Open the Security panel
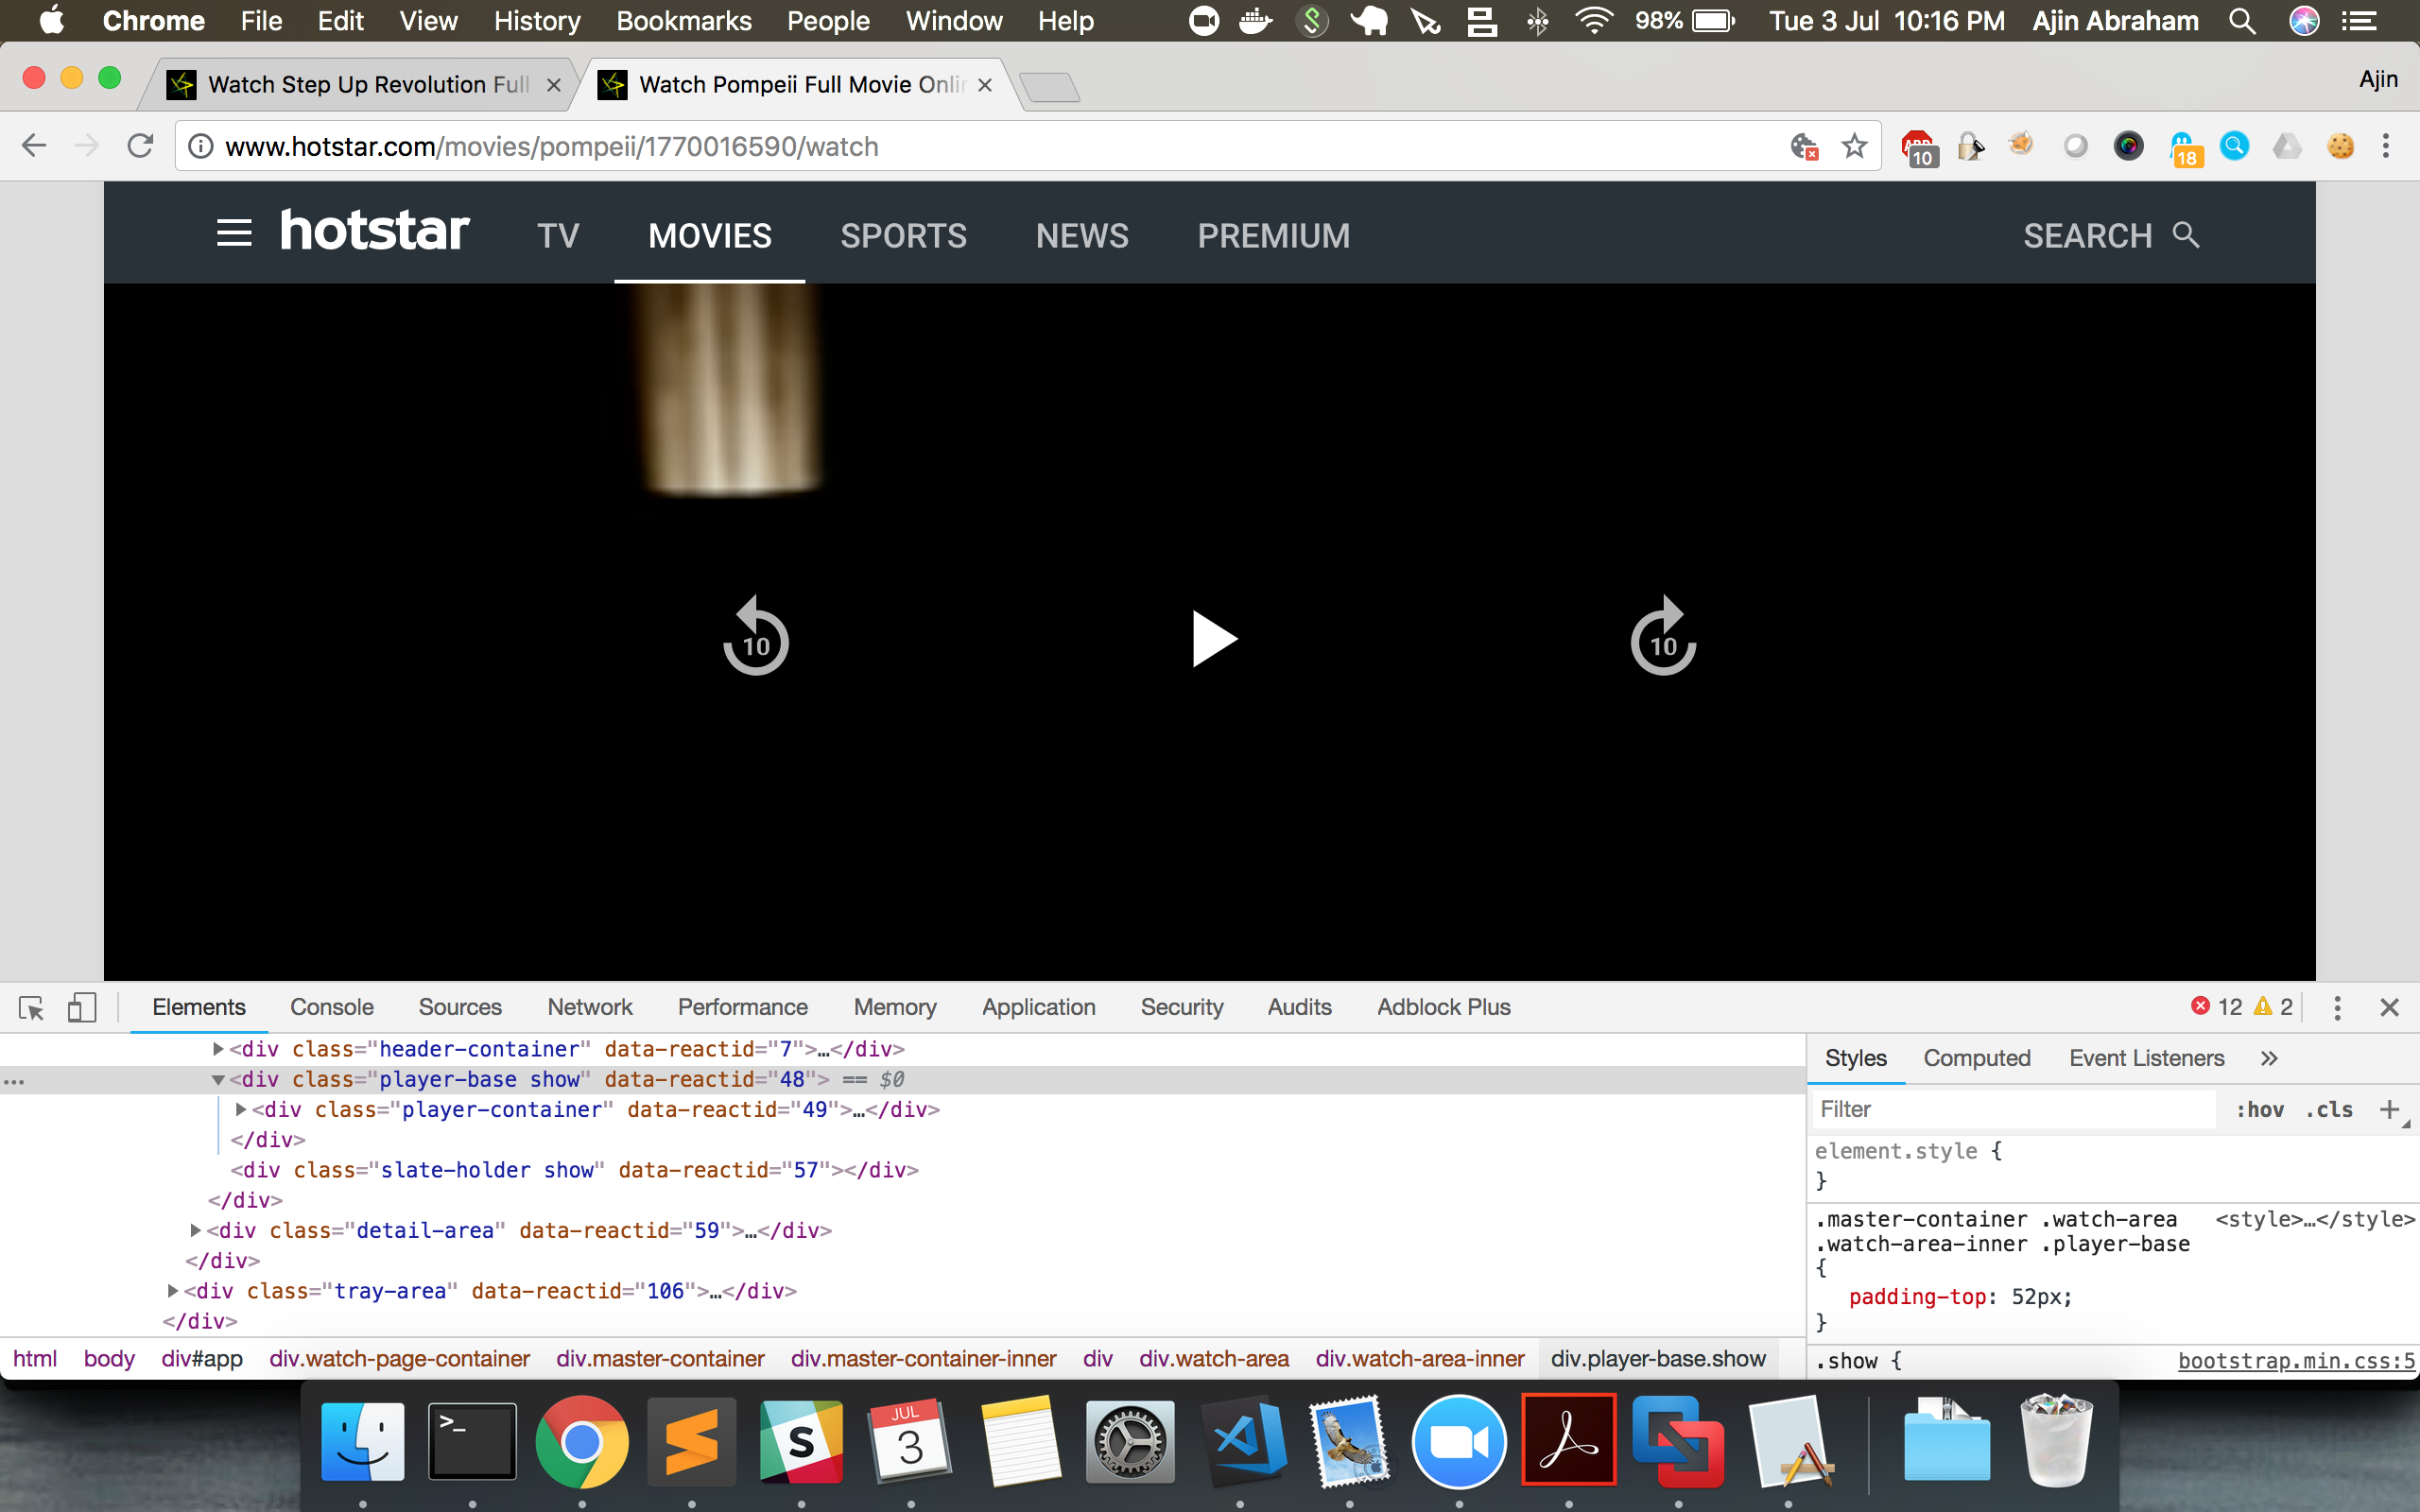The height and width of the screenshot is (1512, 2420). pos(1182,1007)
